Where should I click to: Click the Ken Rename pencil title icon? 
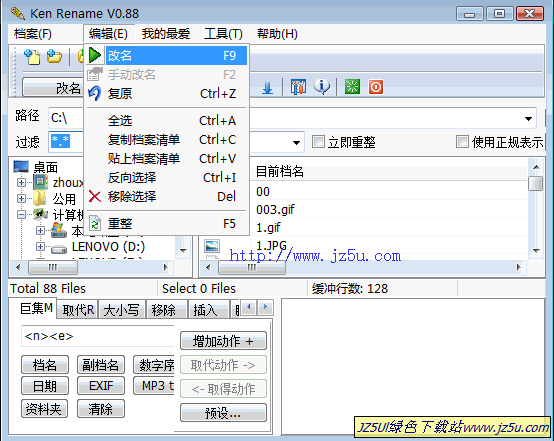18,13
